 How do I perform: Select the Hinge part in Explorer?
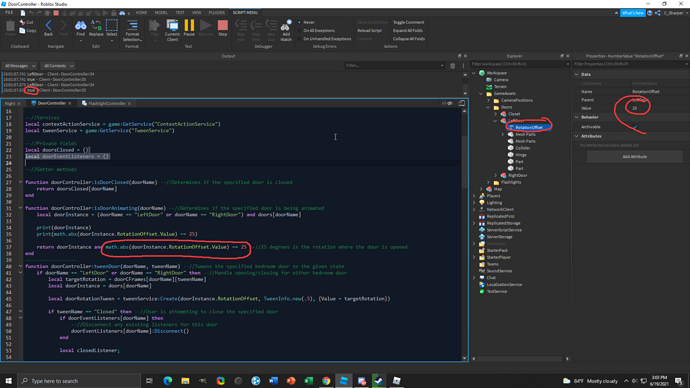point(521,155)
